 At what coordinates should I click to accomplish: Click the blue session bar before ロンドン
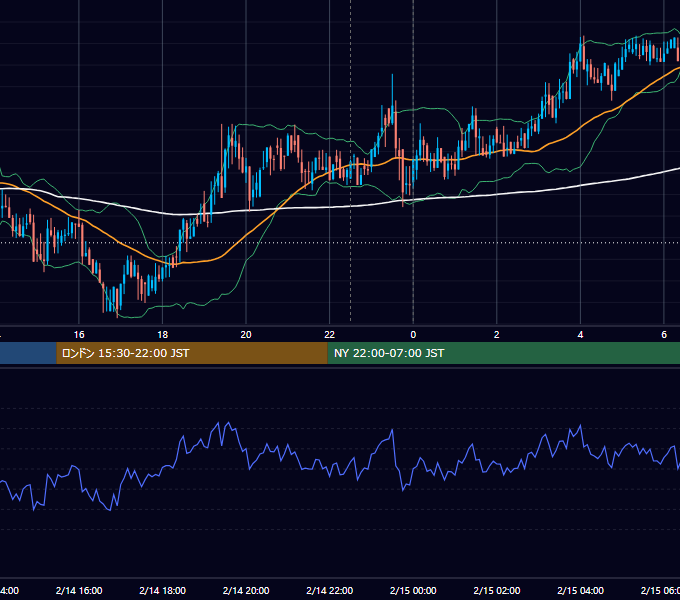click(x=28, y=353)
